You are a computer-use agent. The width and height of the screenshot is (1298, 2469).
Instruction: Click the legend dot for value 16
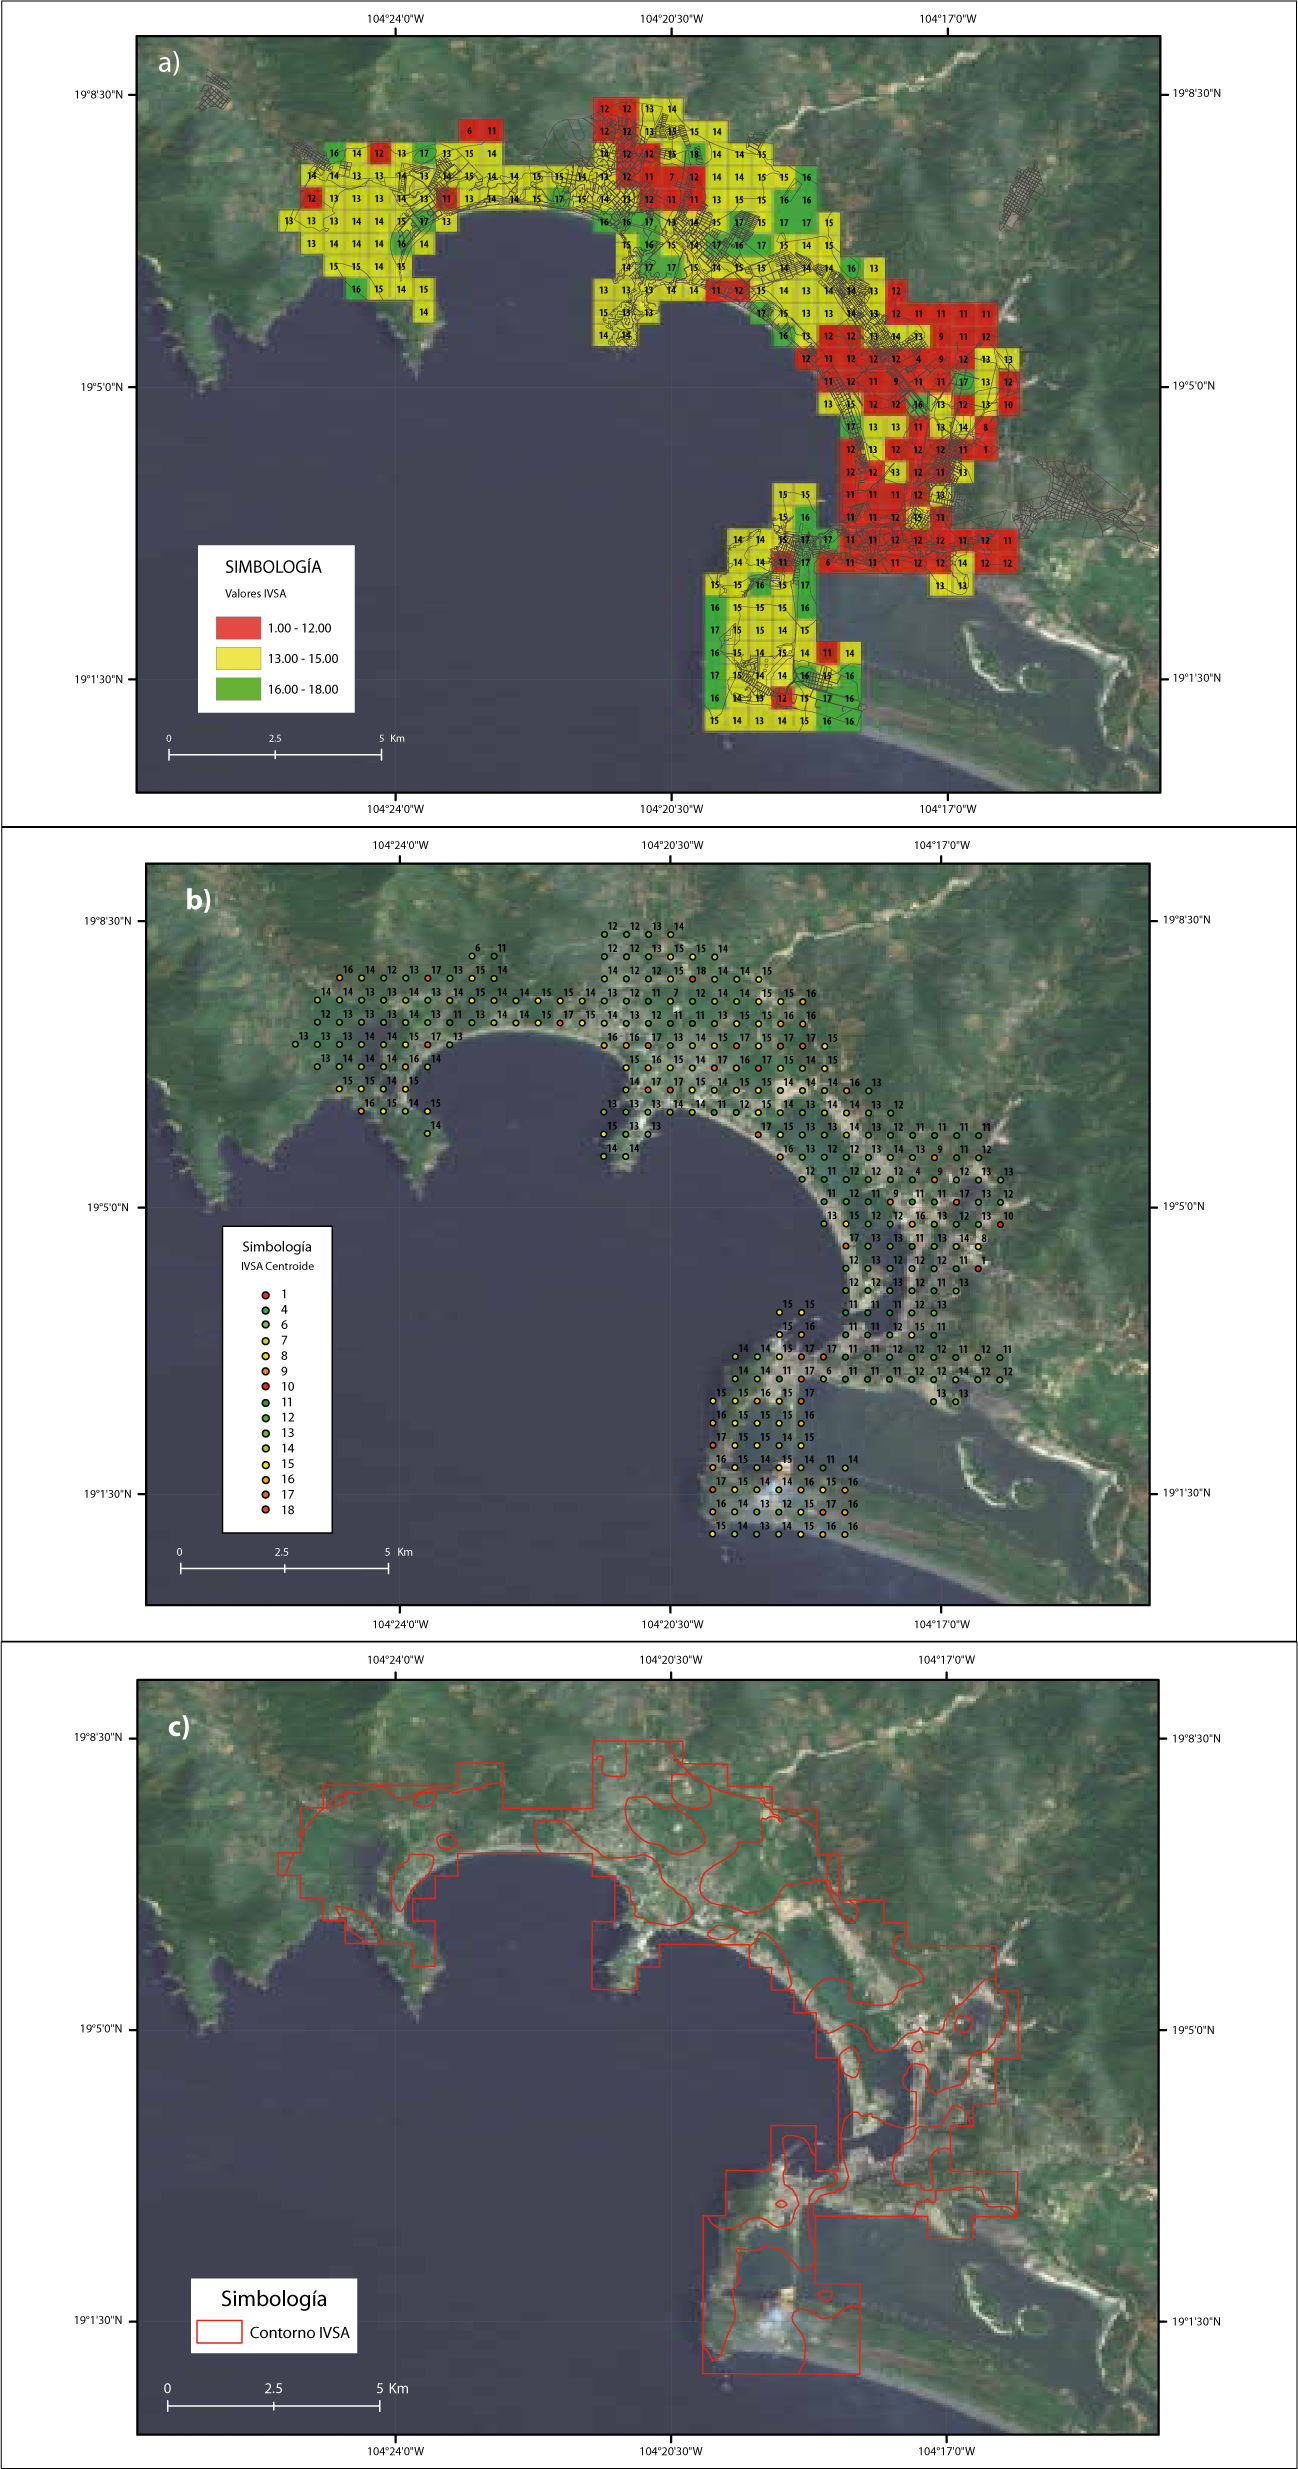pyautogui.click(x=265, y=1479)
